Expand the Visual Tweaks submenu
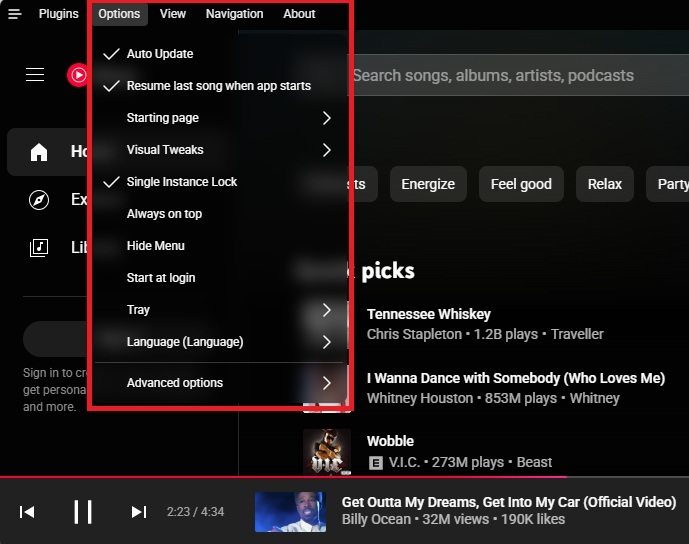Screen dimensions: 689x544 pos(219,150)
